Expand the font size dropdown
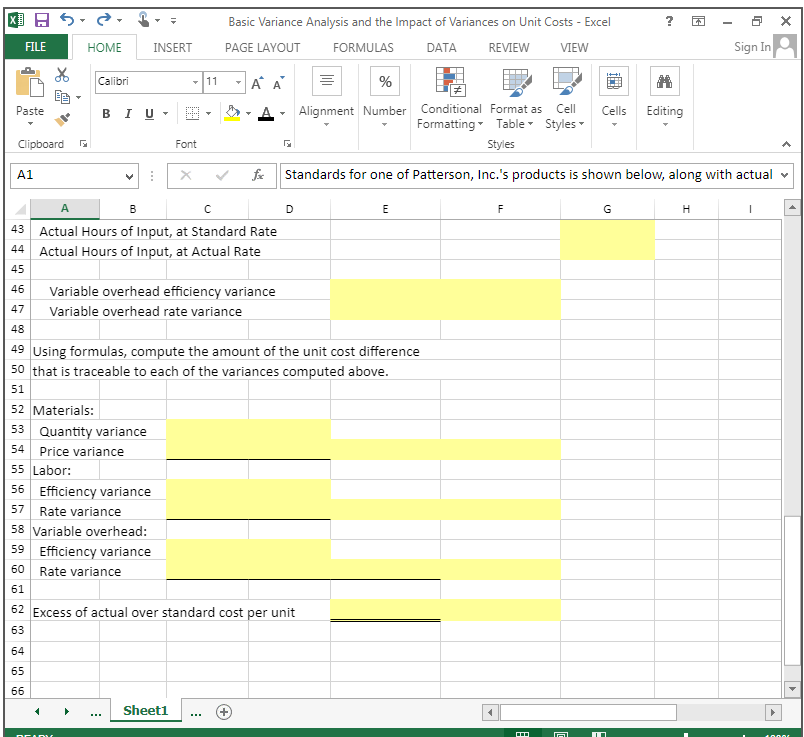Screen dimensions: 804x737 click(238, 81)
